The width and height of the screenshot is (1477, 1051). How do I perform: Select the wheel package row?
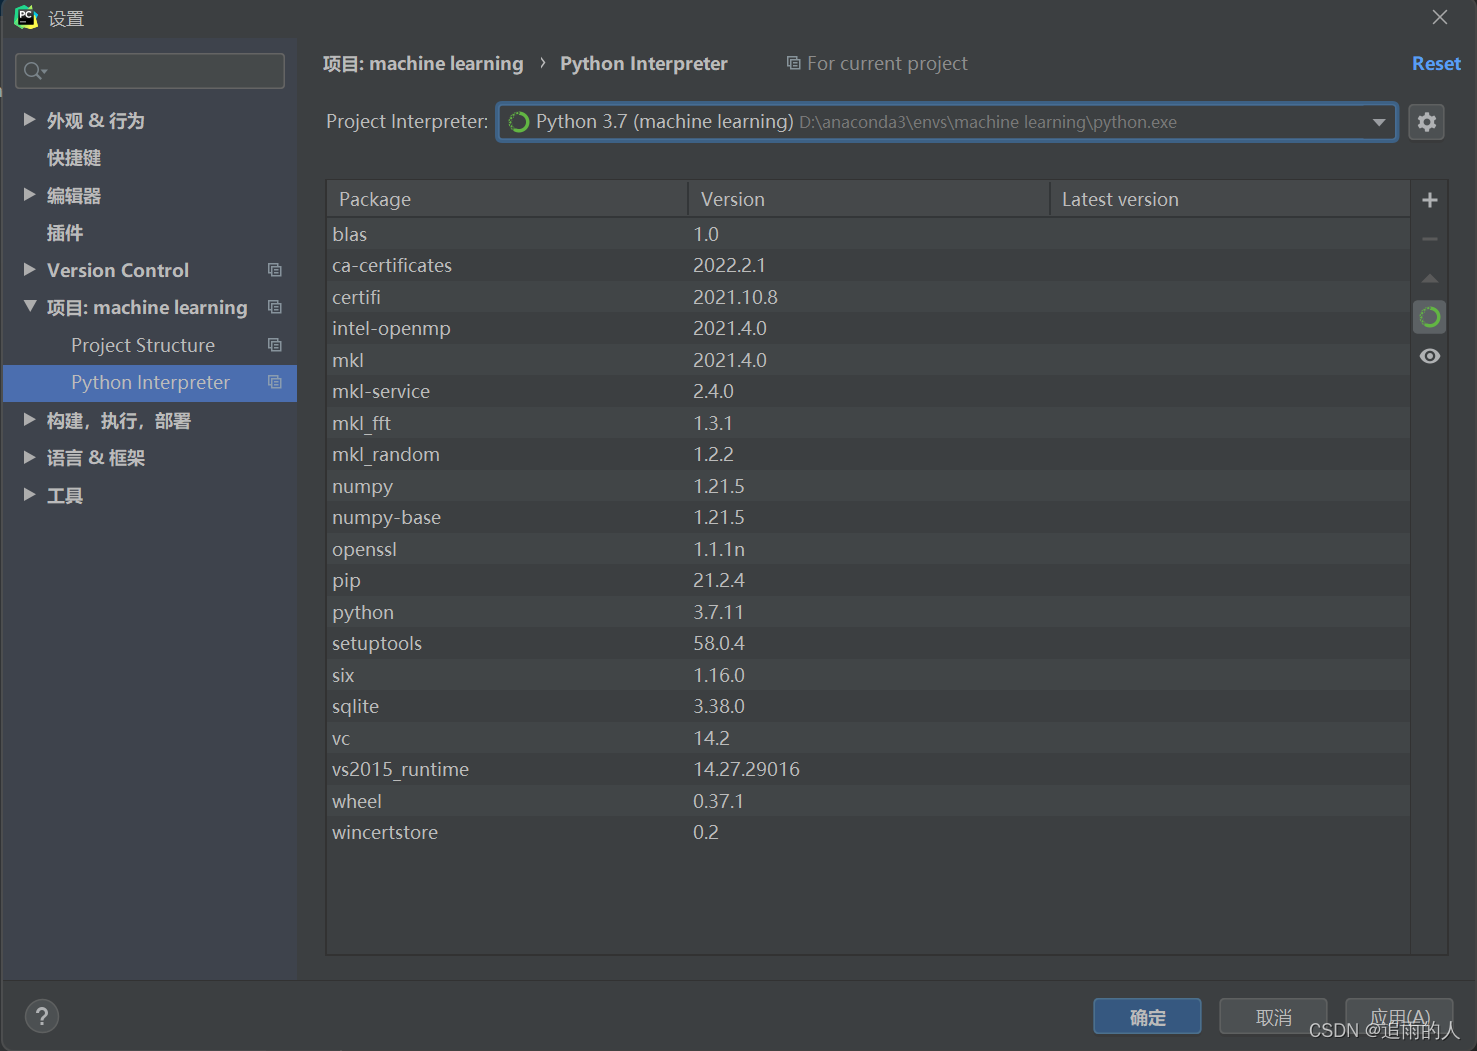(x=868, y=801)
